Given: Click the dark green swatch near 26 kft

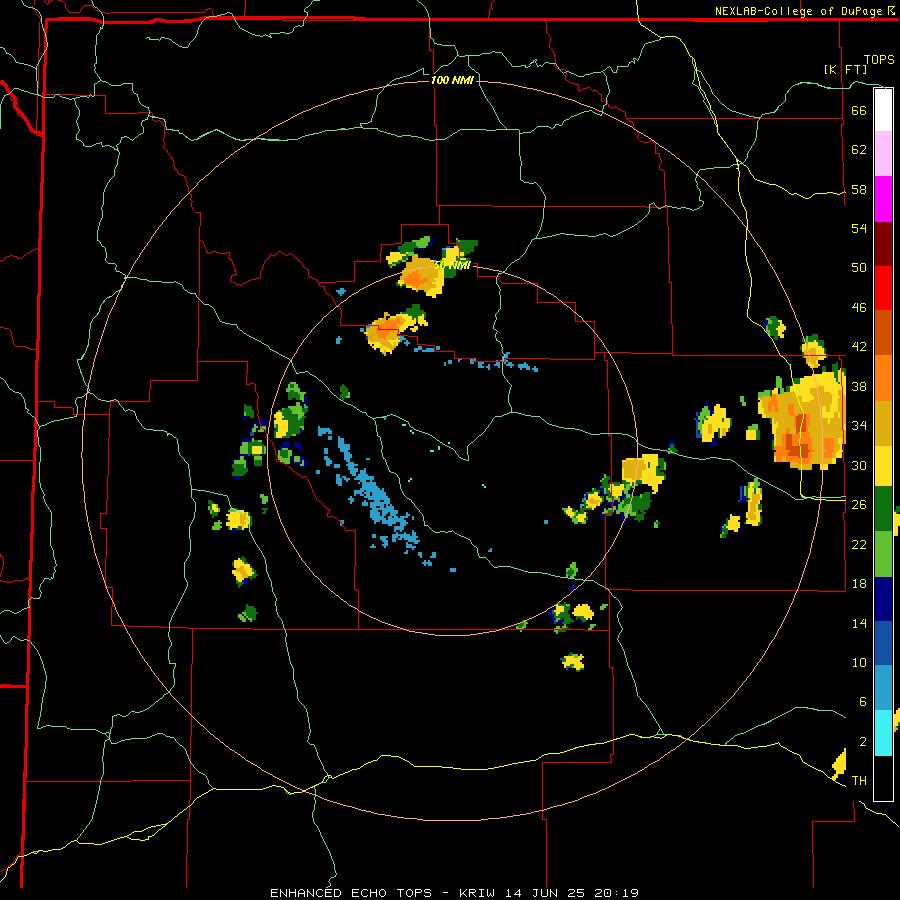Looking at the screenshot, I should point(883,509).
